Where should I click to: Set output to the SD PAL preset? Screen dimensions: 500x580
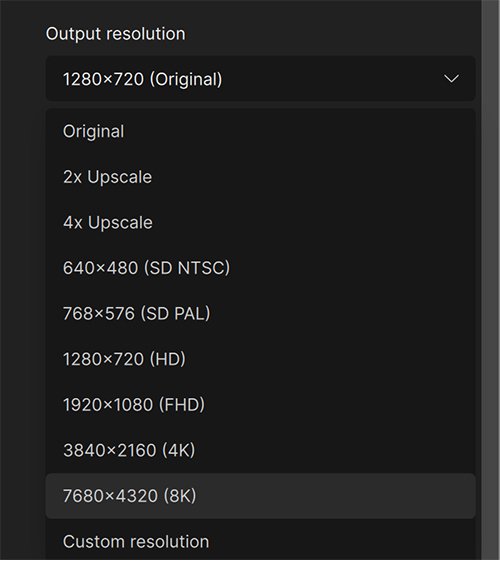(260, 313)
